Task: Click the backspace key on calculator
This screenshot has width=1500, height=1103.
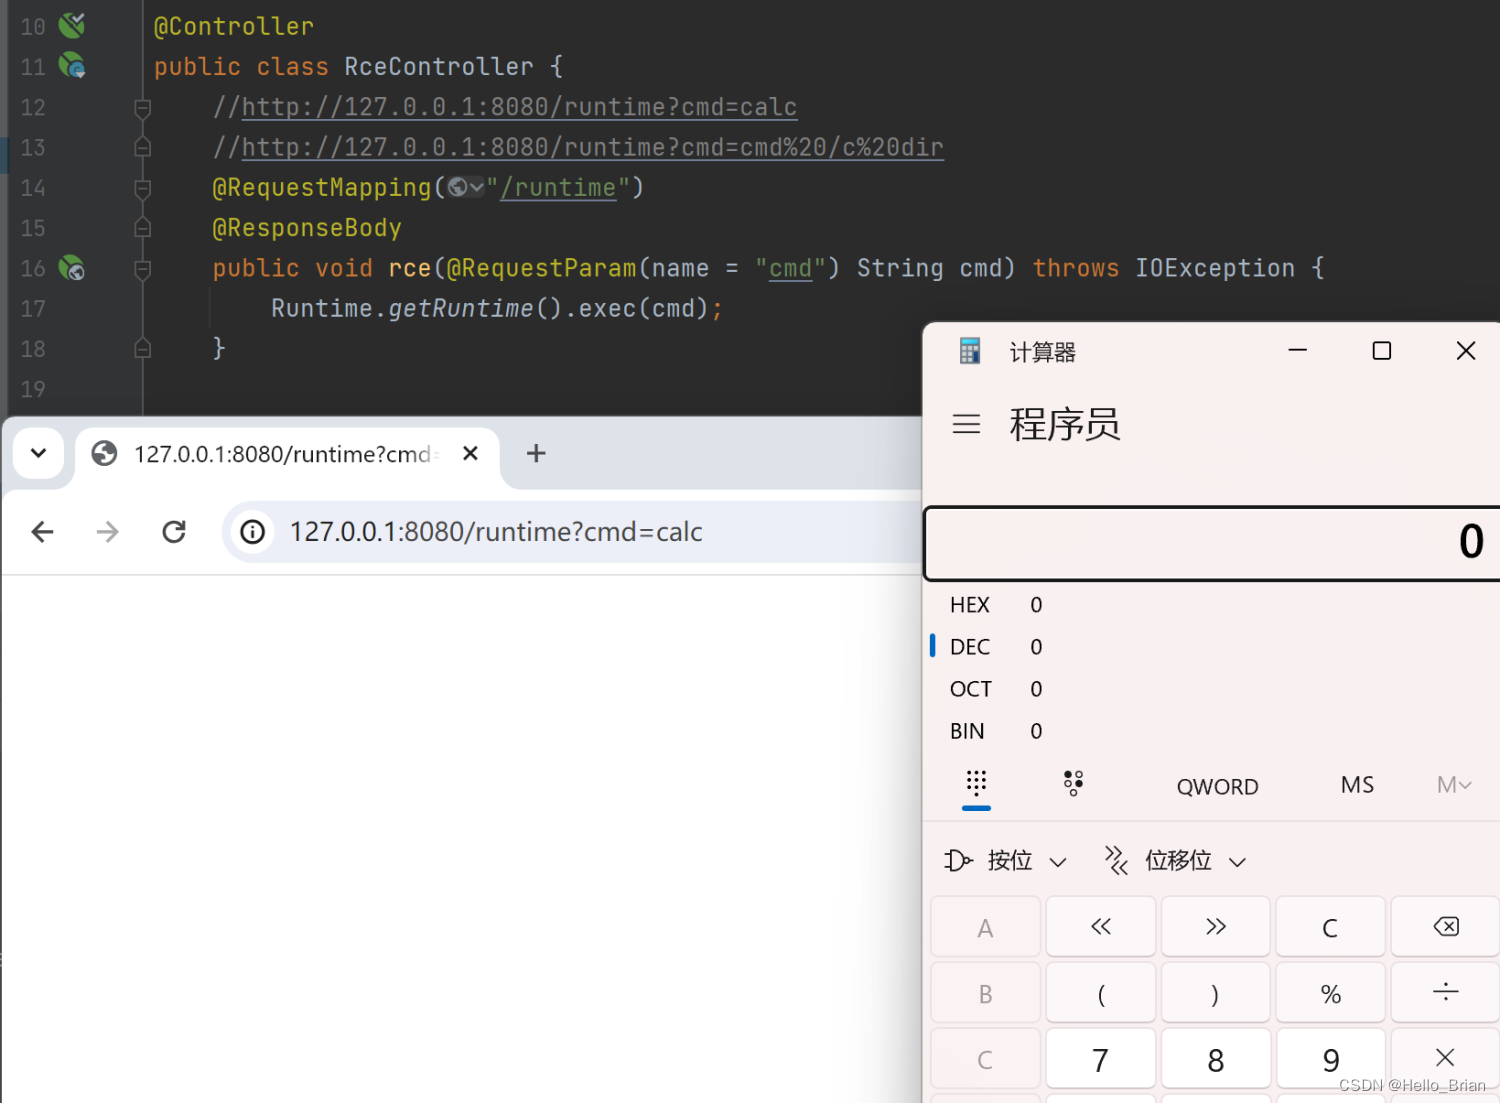Action: coord(1446,927)
